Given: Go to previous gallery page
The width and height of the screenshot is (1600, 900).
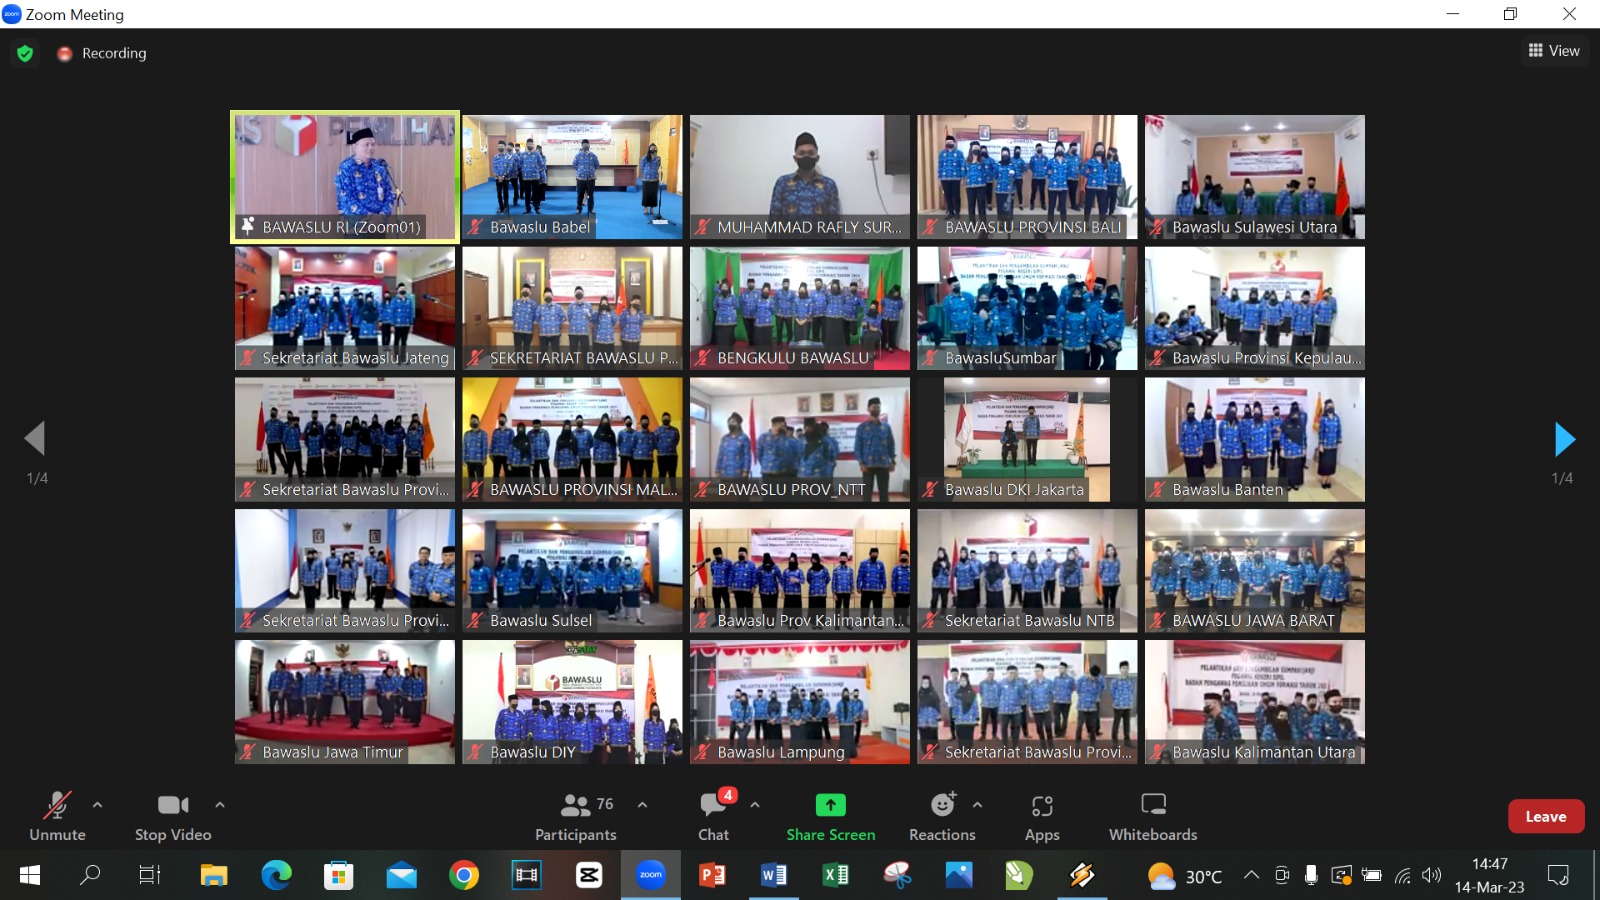Looking at the screenshot, I should [35, 439].
